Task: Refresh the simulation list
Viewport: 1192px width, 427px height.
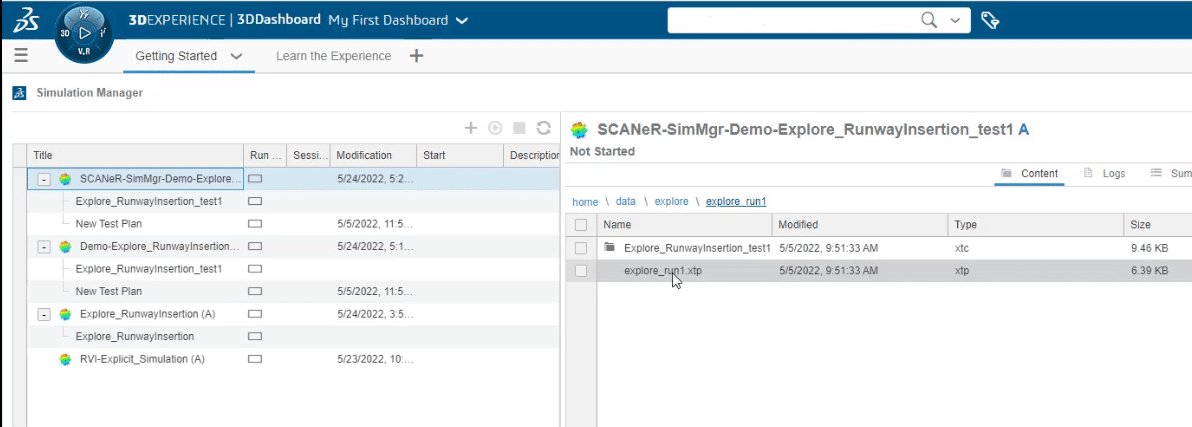Action: pos(544,128)
